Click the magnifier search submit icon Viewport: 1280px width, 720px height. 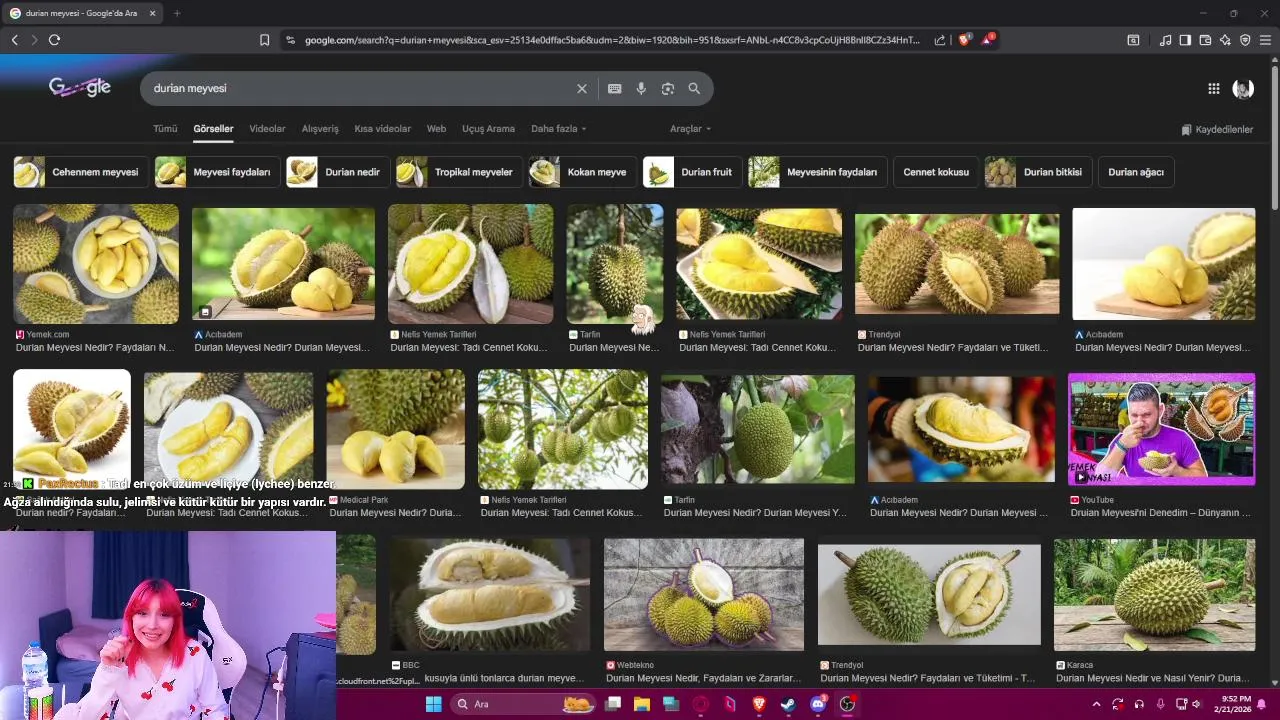click(x=694, y=89)
